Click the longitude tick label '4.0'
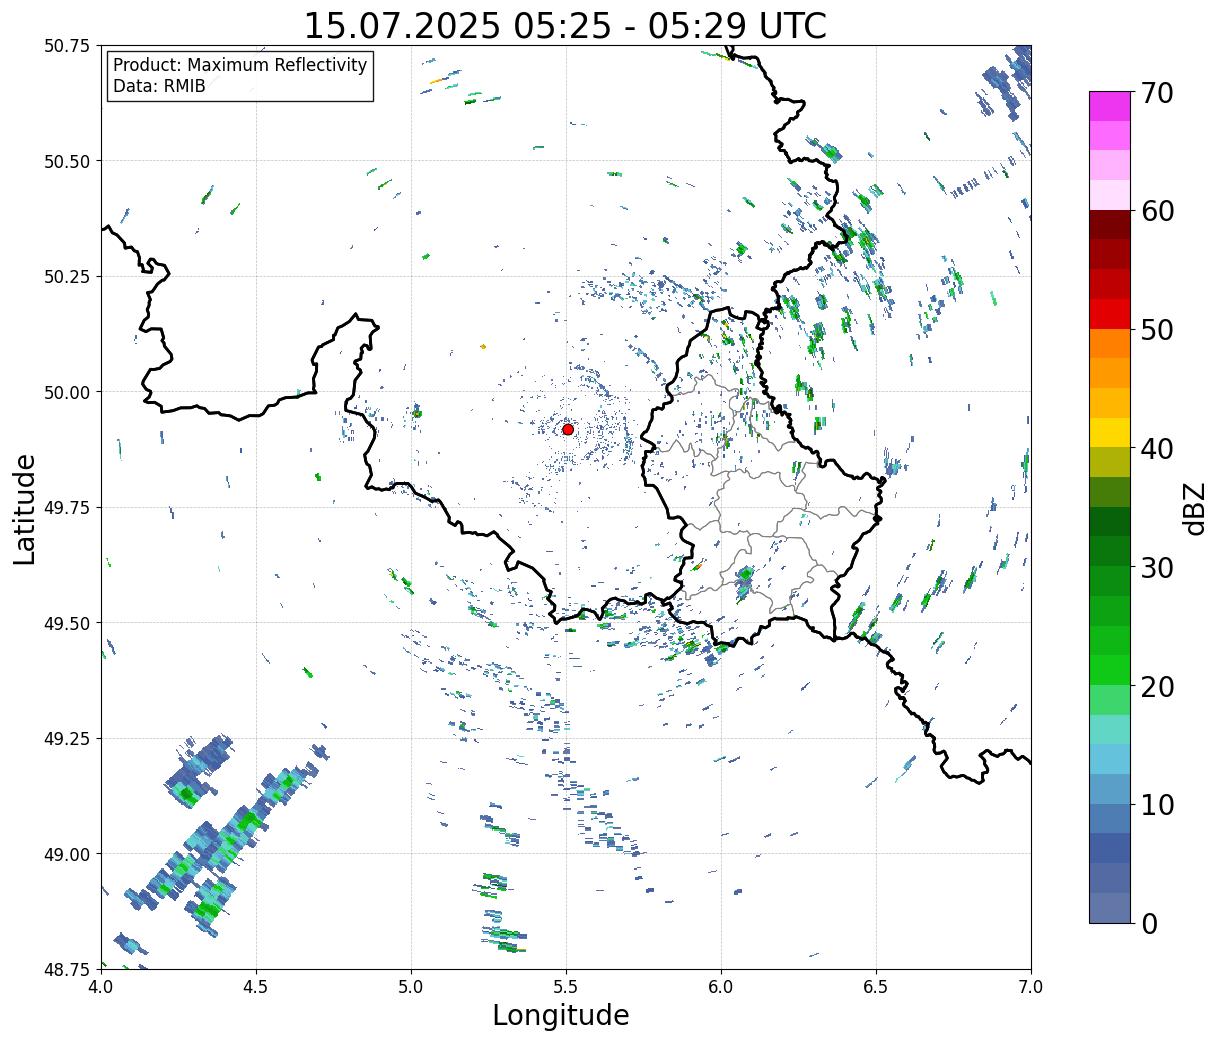This screenshot has height=1040, width=1219. 100,987
